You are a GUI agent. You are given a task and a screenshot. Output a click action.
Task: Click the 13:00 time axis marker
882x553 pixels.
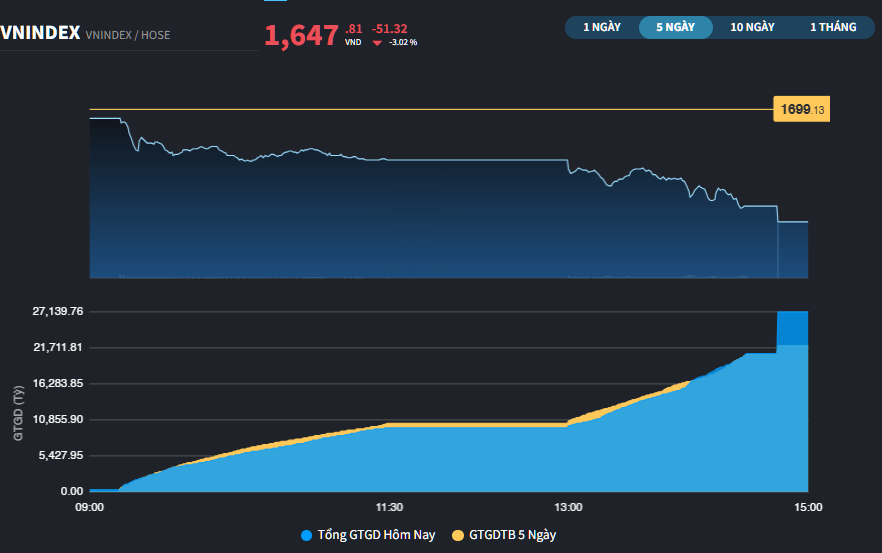(x=568, y=507)
